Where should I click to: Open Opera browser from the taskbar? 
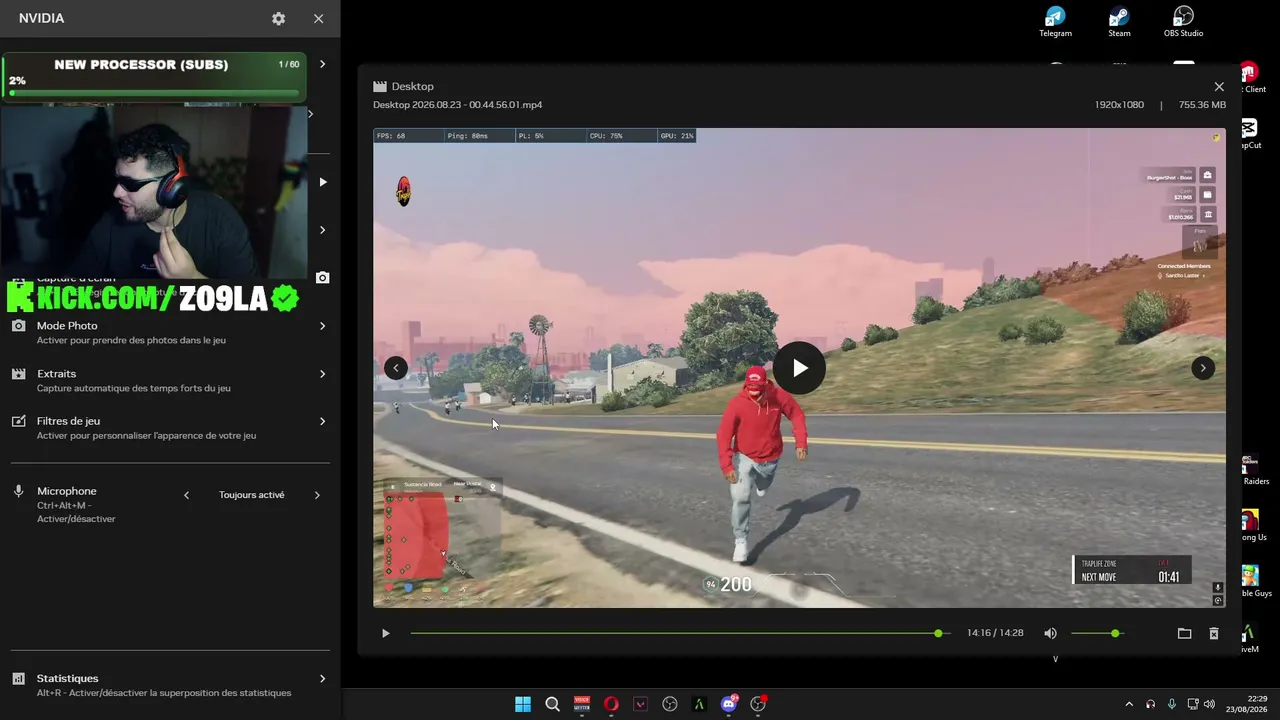tap(611, 704)
